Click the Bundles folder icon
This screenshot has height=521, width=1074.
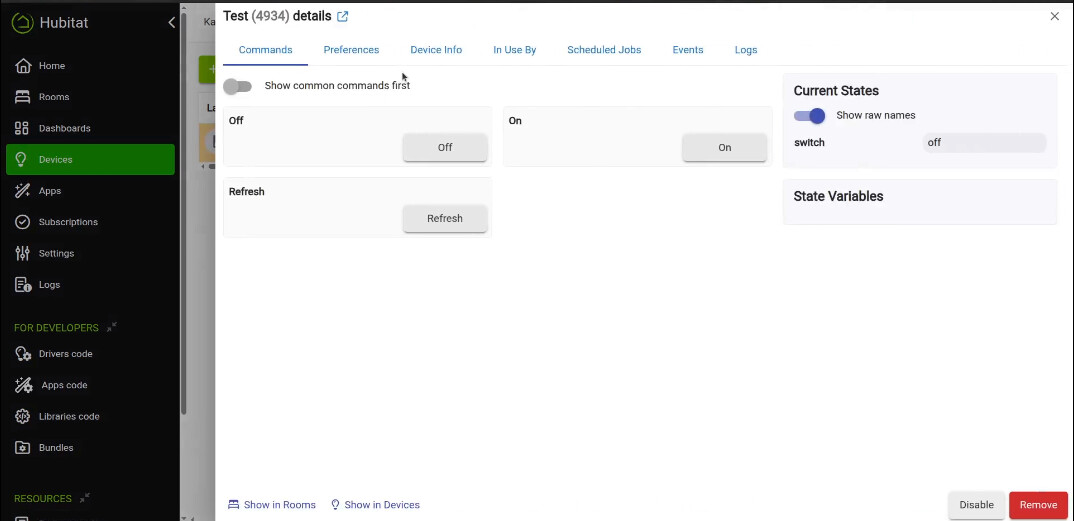tap(22, 448)
